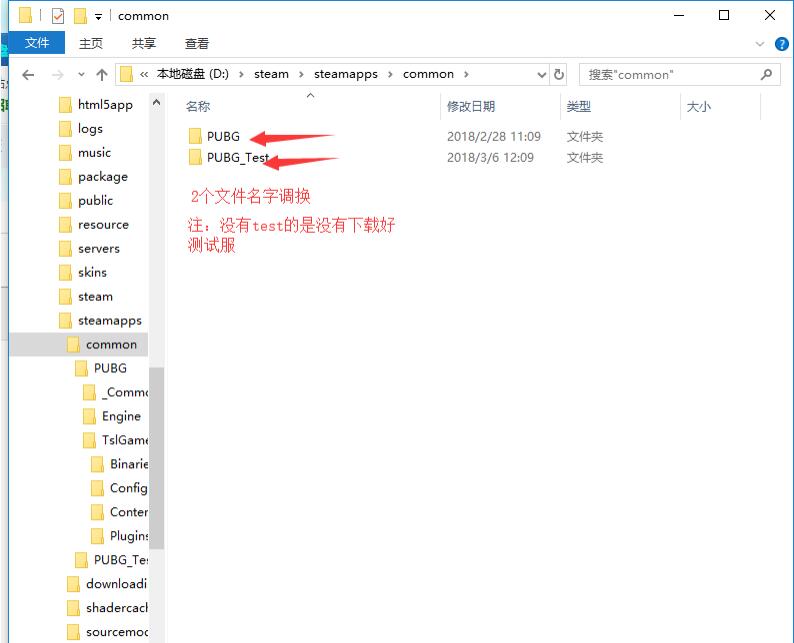Viewport: 794px width, 643px height.
Task: Sort by the 大小 column header
Action: [x=698, y=106]
